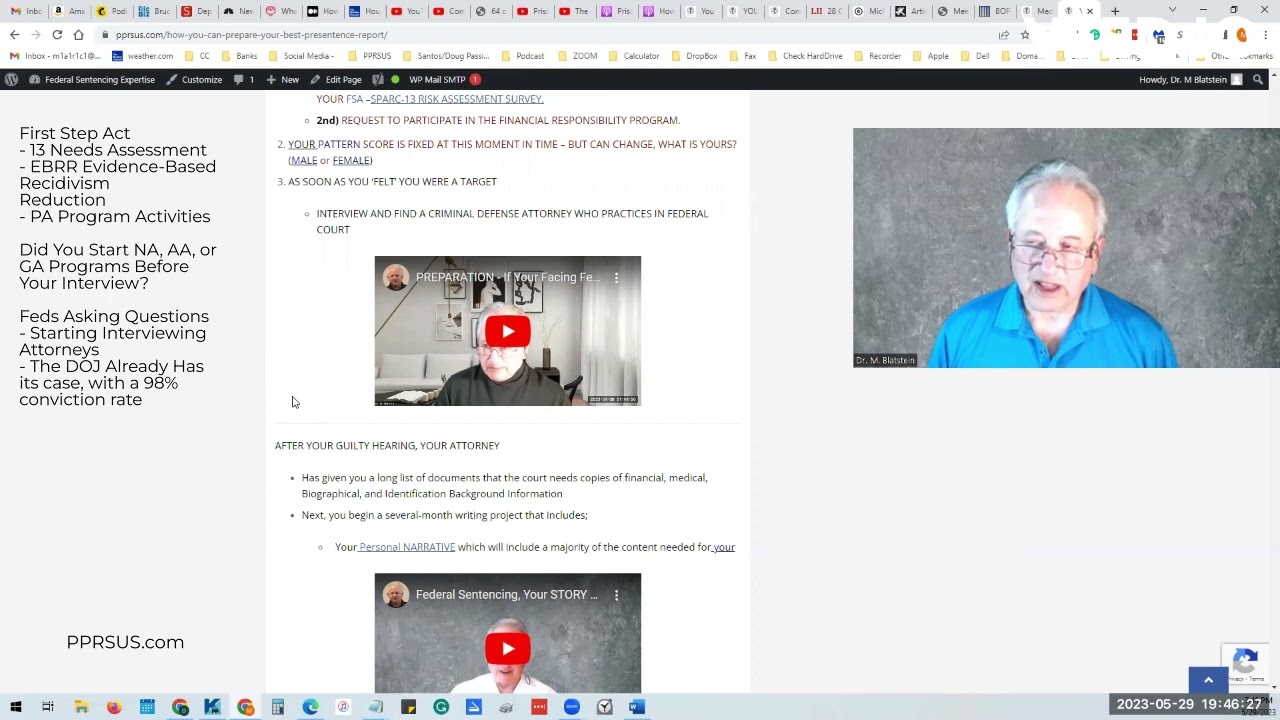This screenshot has height=720, width=1280.
Task: Open the share page icon in address bar
Action: pyautogui.click(x=1004, y=35)
